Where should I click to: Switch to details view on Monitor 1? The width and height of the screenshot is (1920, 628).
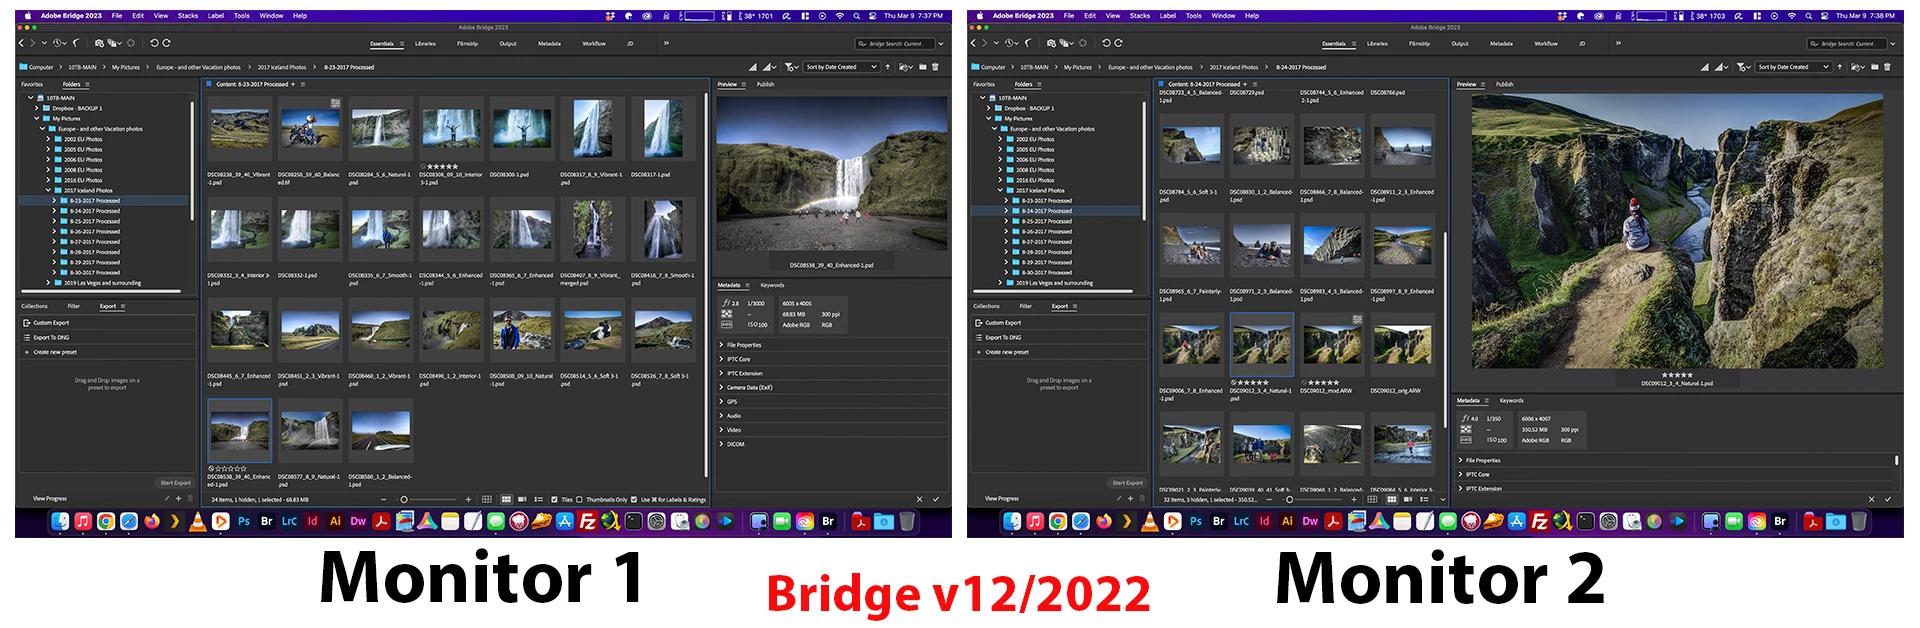521,499
